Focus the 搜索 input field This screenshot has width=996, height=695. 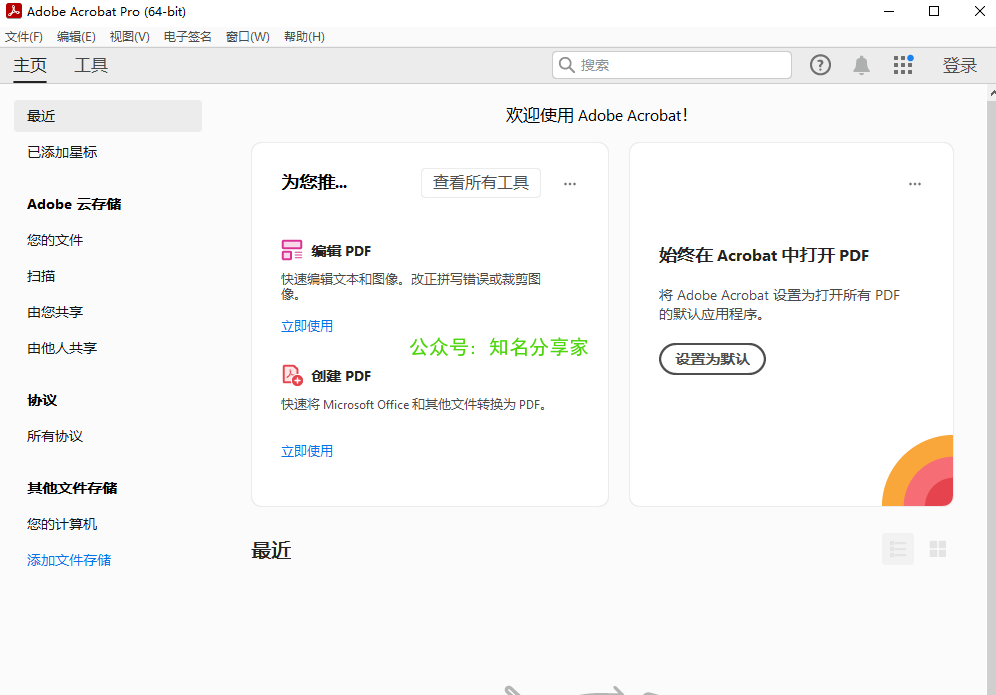[x=672, y=65]
